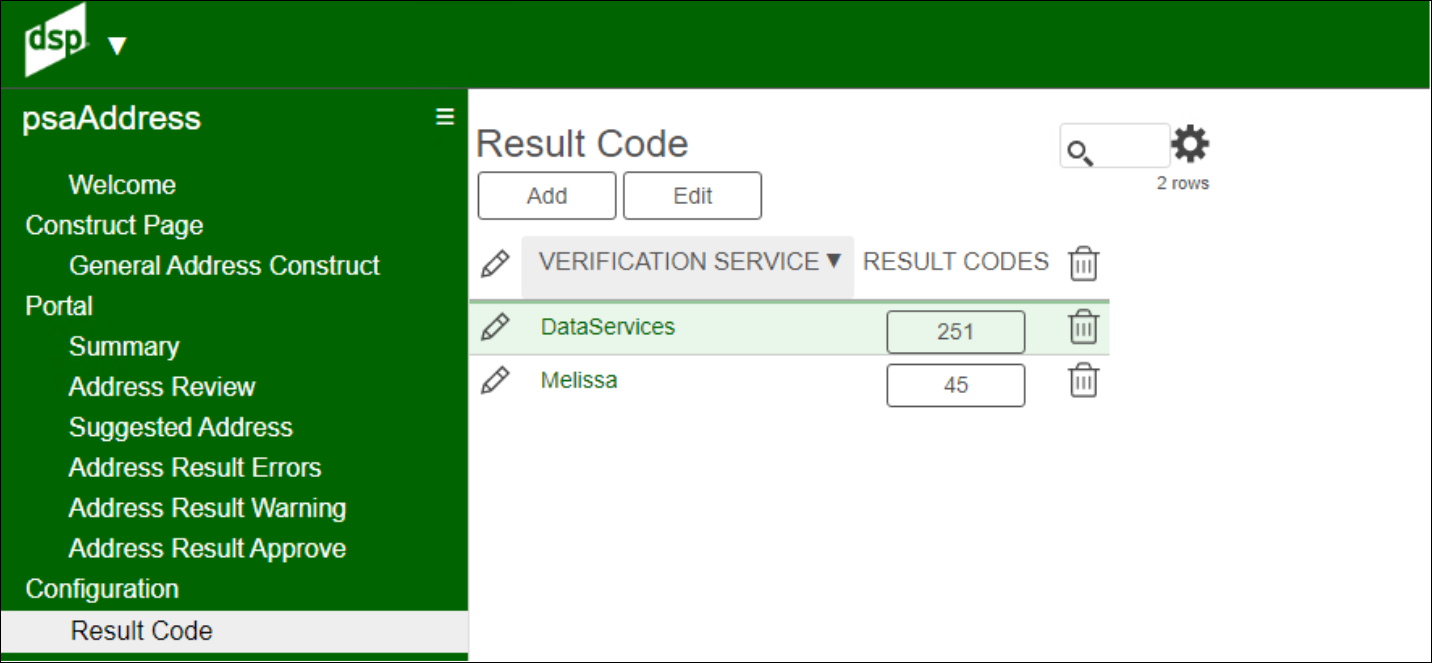1432x663 pixels.
Task: Select Result Code in Configuration
Action: coord(234,631)
